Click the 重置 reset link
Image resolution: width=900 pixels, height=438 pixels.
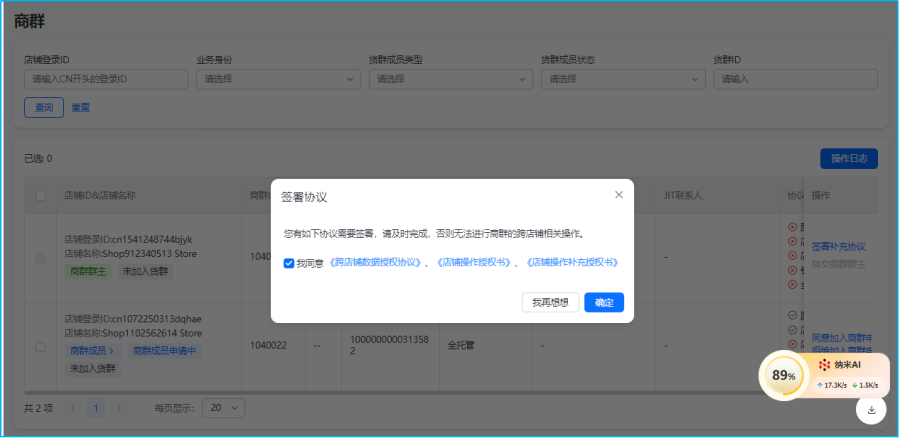(x=80, y=107)
